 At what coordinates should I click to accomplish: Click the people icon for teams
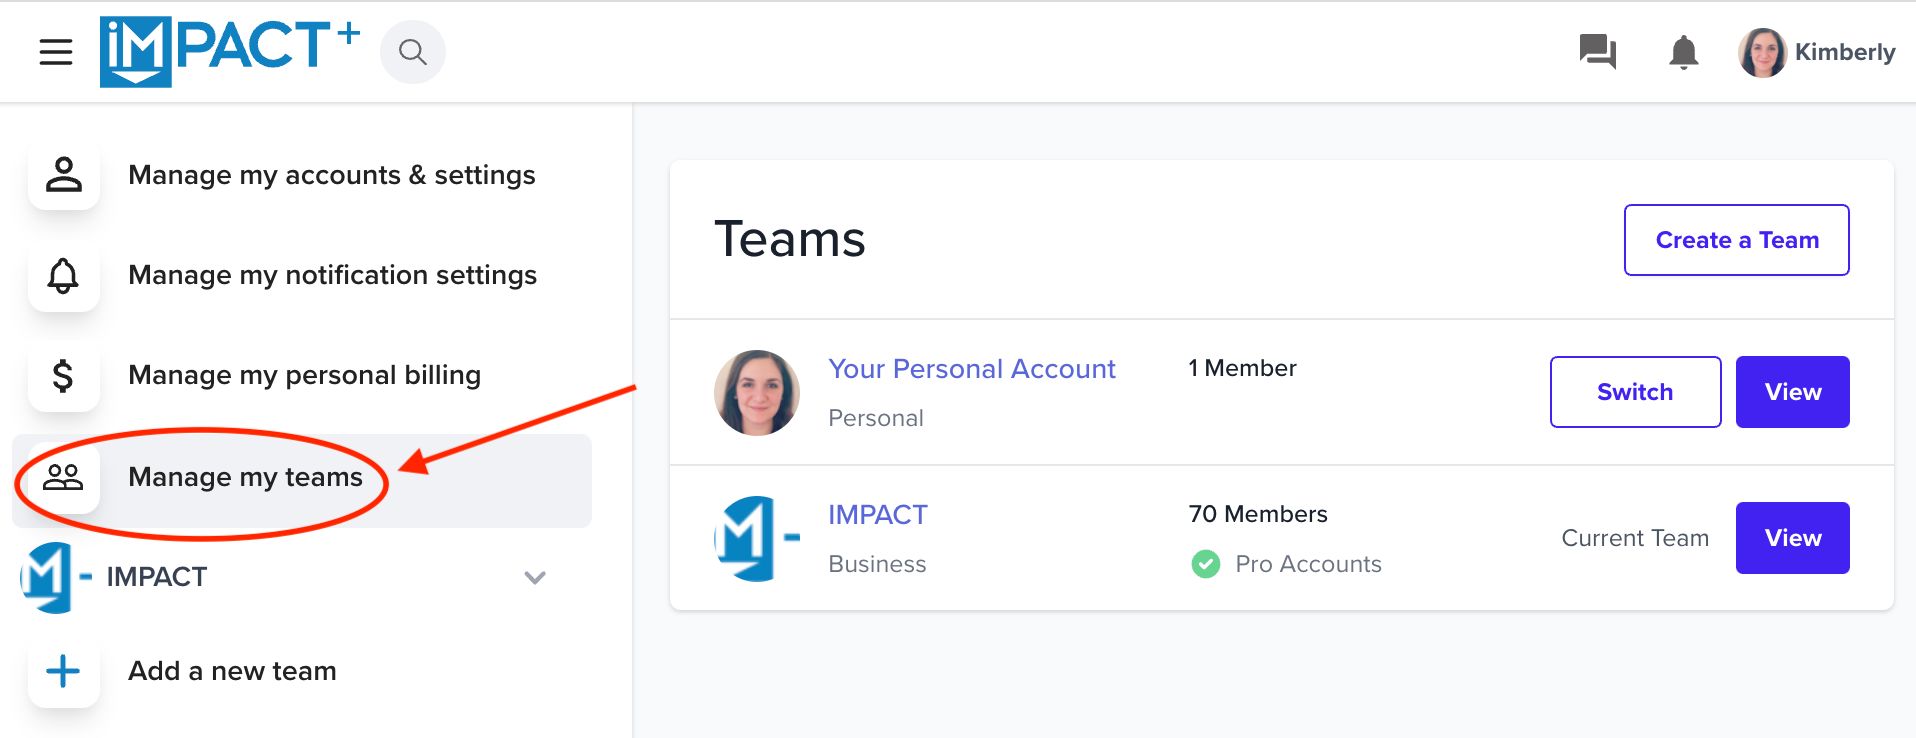coord(64,477)
